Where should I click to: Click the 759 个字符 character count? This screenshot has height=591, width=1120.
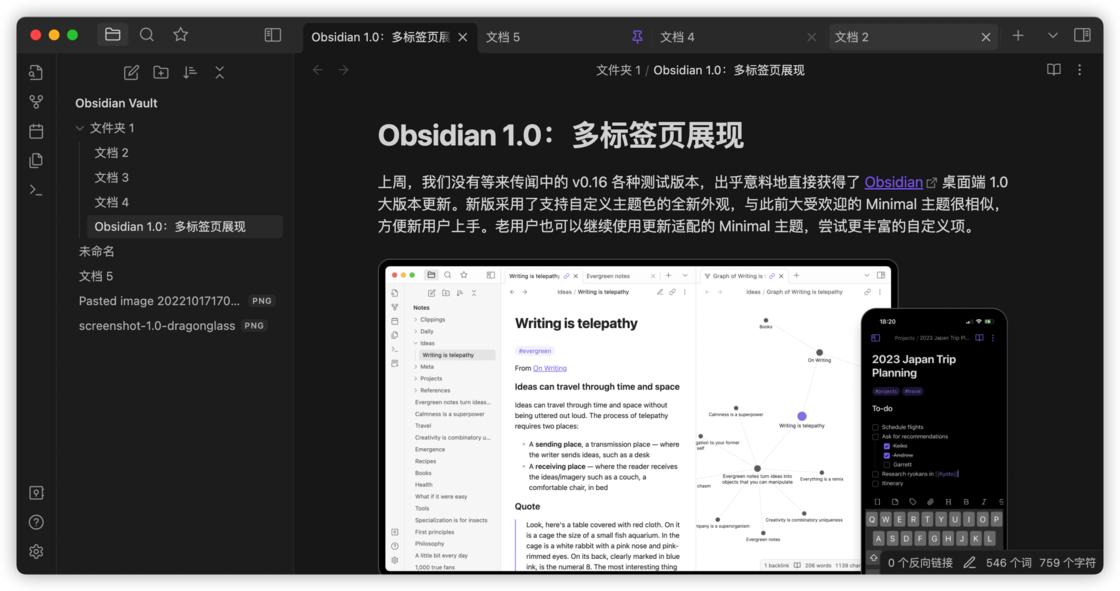coord(1067,563)
